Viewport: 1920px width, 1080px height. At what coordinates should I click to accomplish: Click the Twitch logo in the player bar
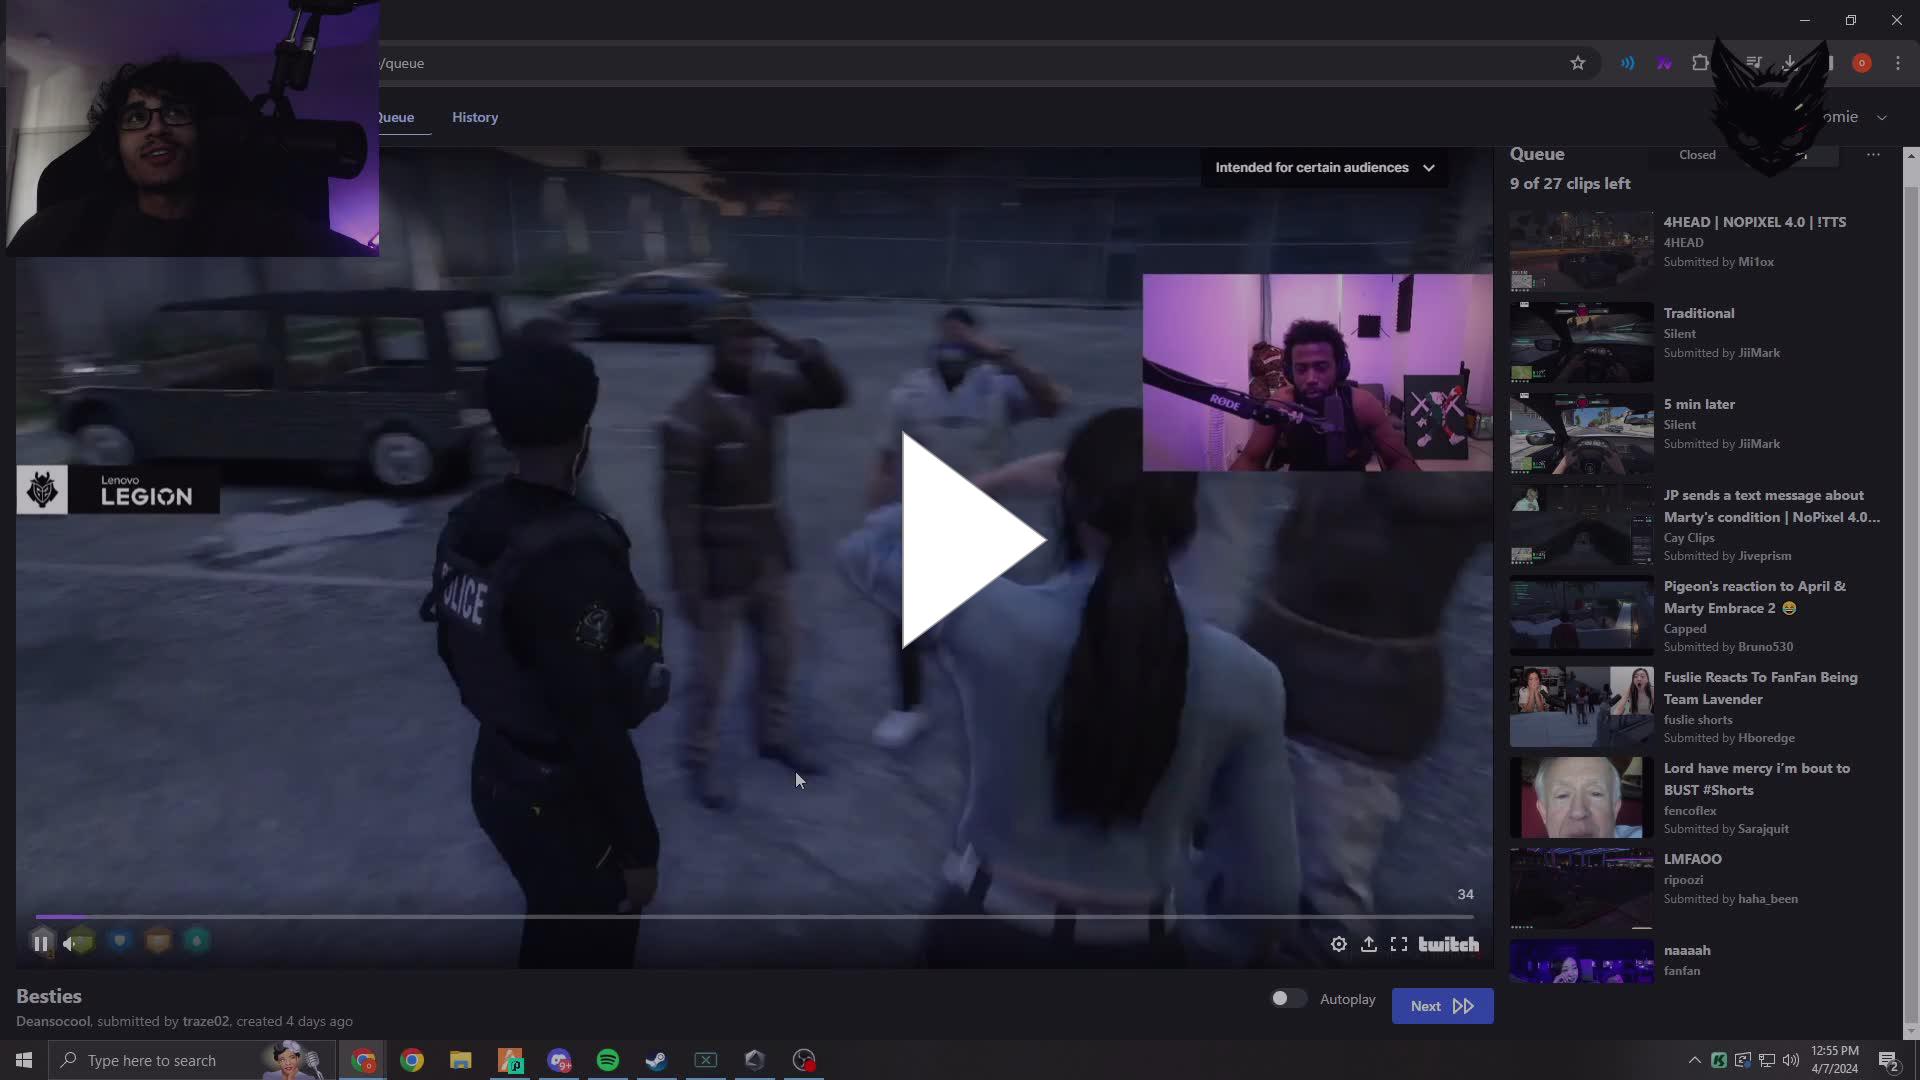(x=1447, y=943)
